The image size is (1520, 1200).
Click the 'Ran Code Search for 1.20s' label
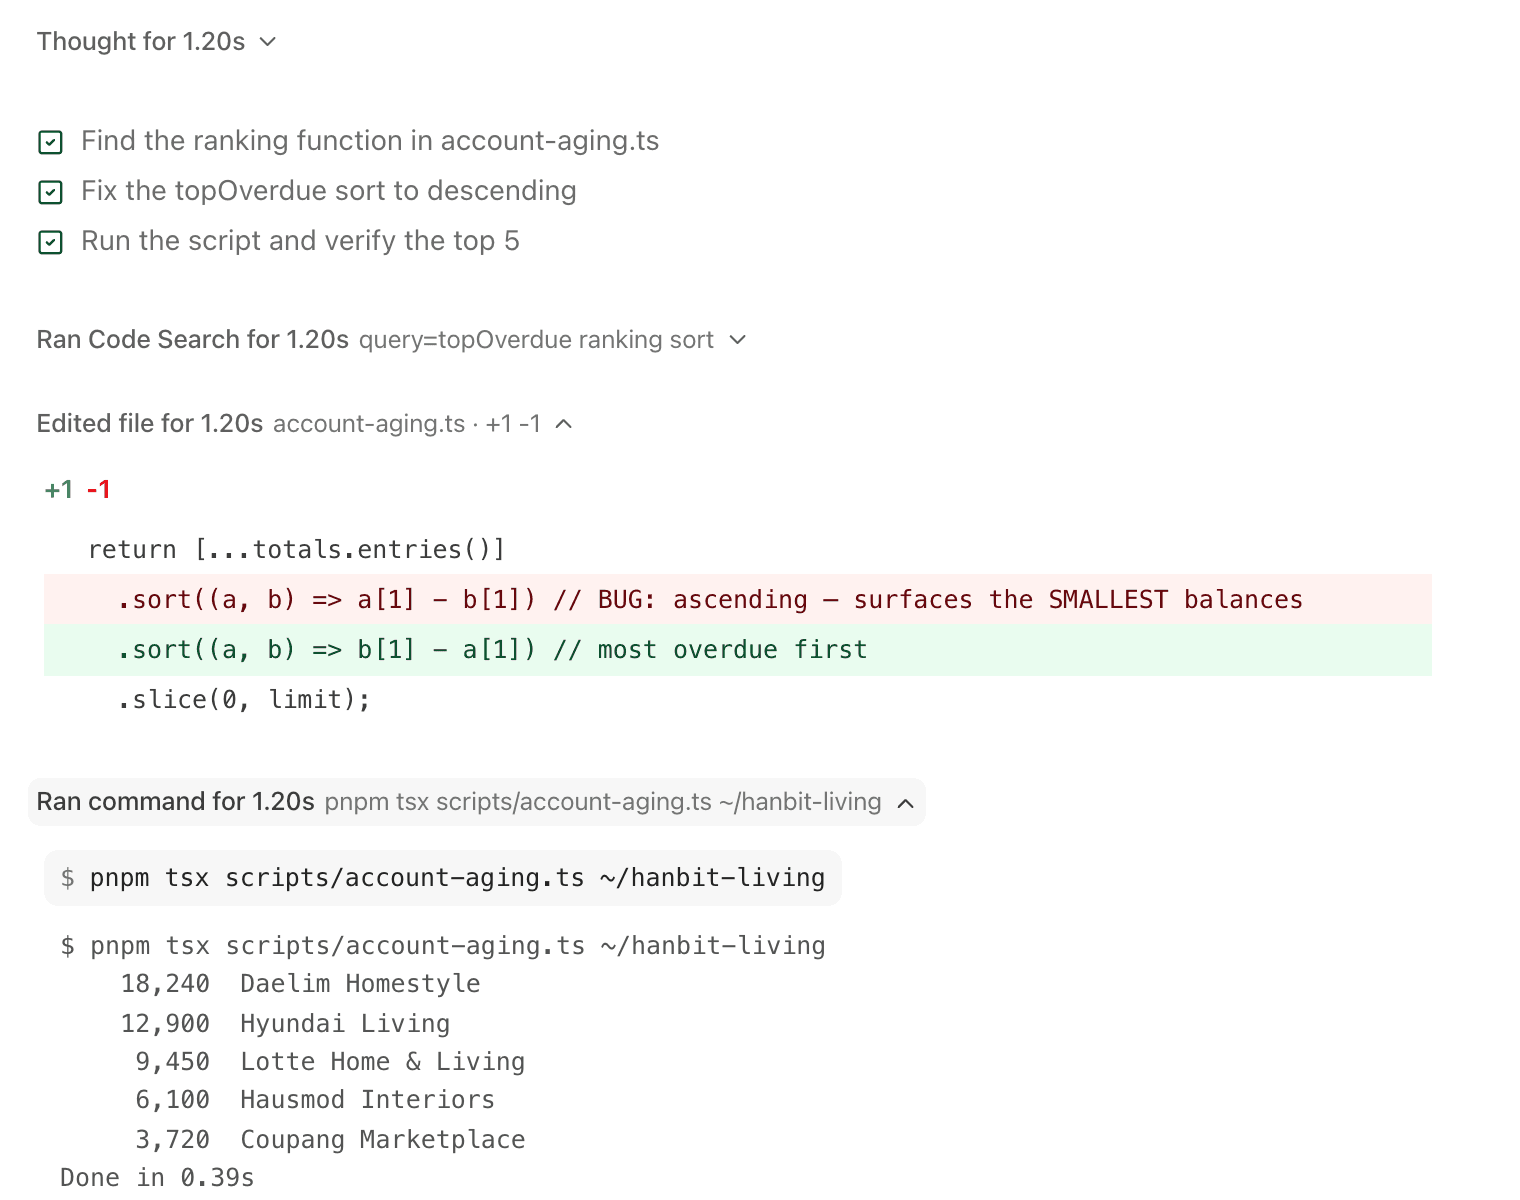click(x=193, y=340)
